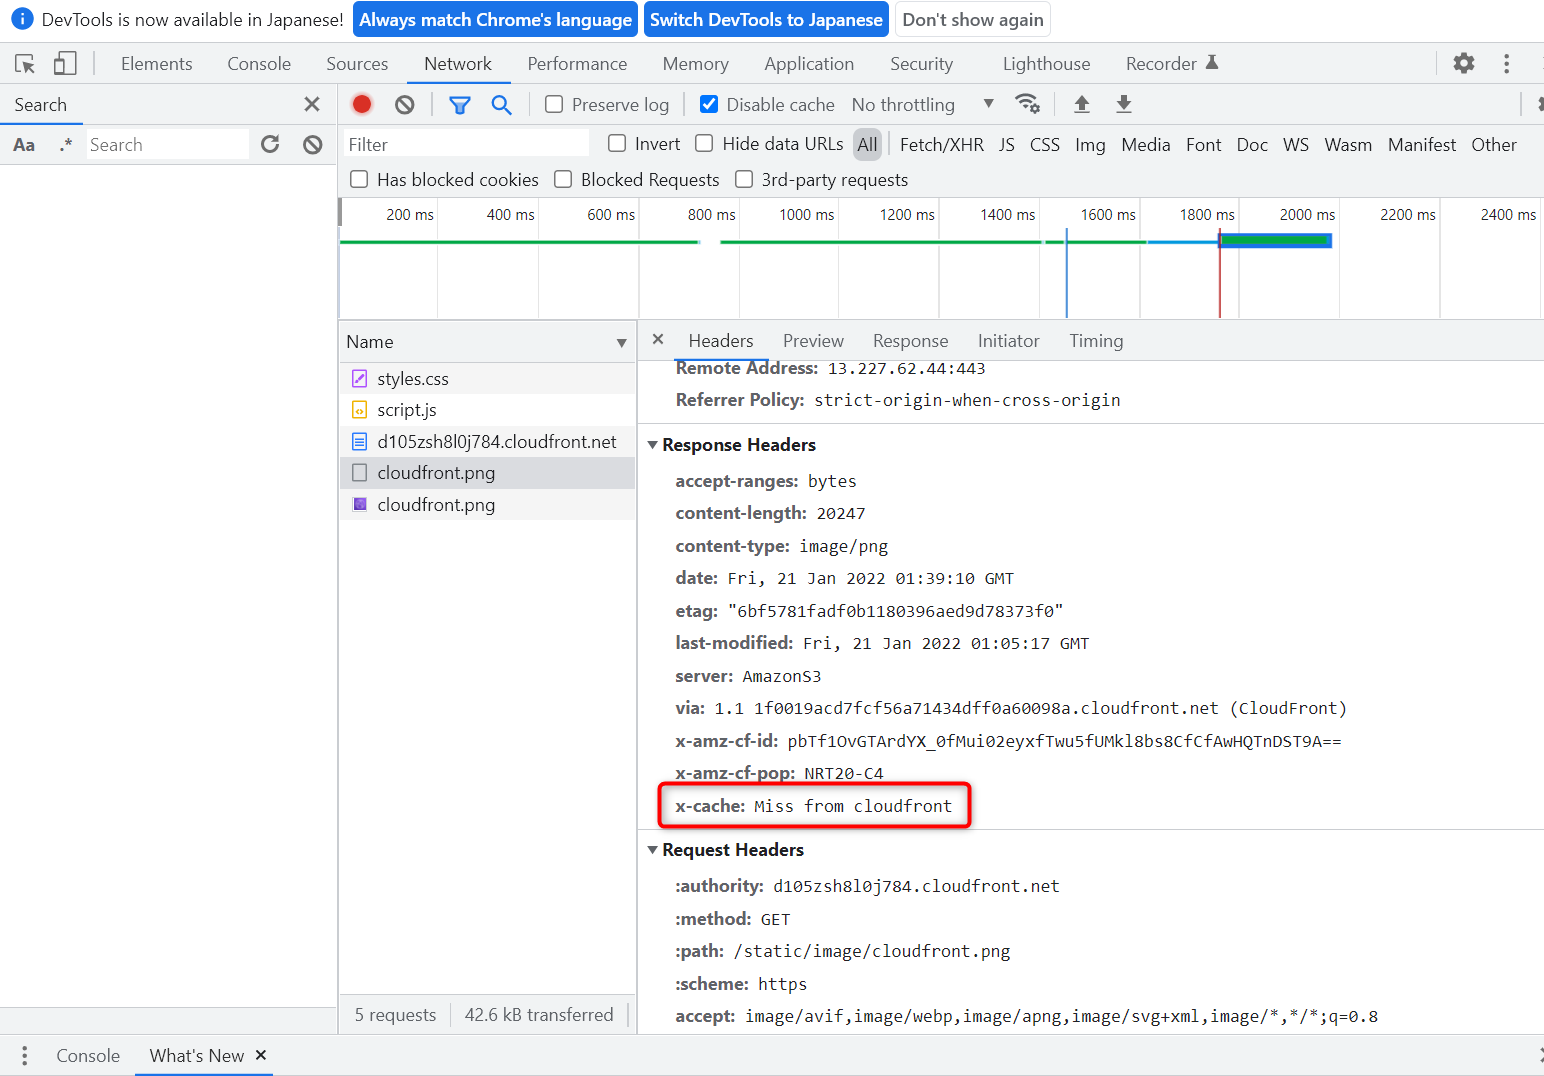
Task: Import HAR file upload icon
Action: (x=1081, y=104)
